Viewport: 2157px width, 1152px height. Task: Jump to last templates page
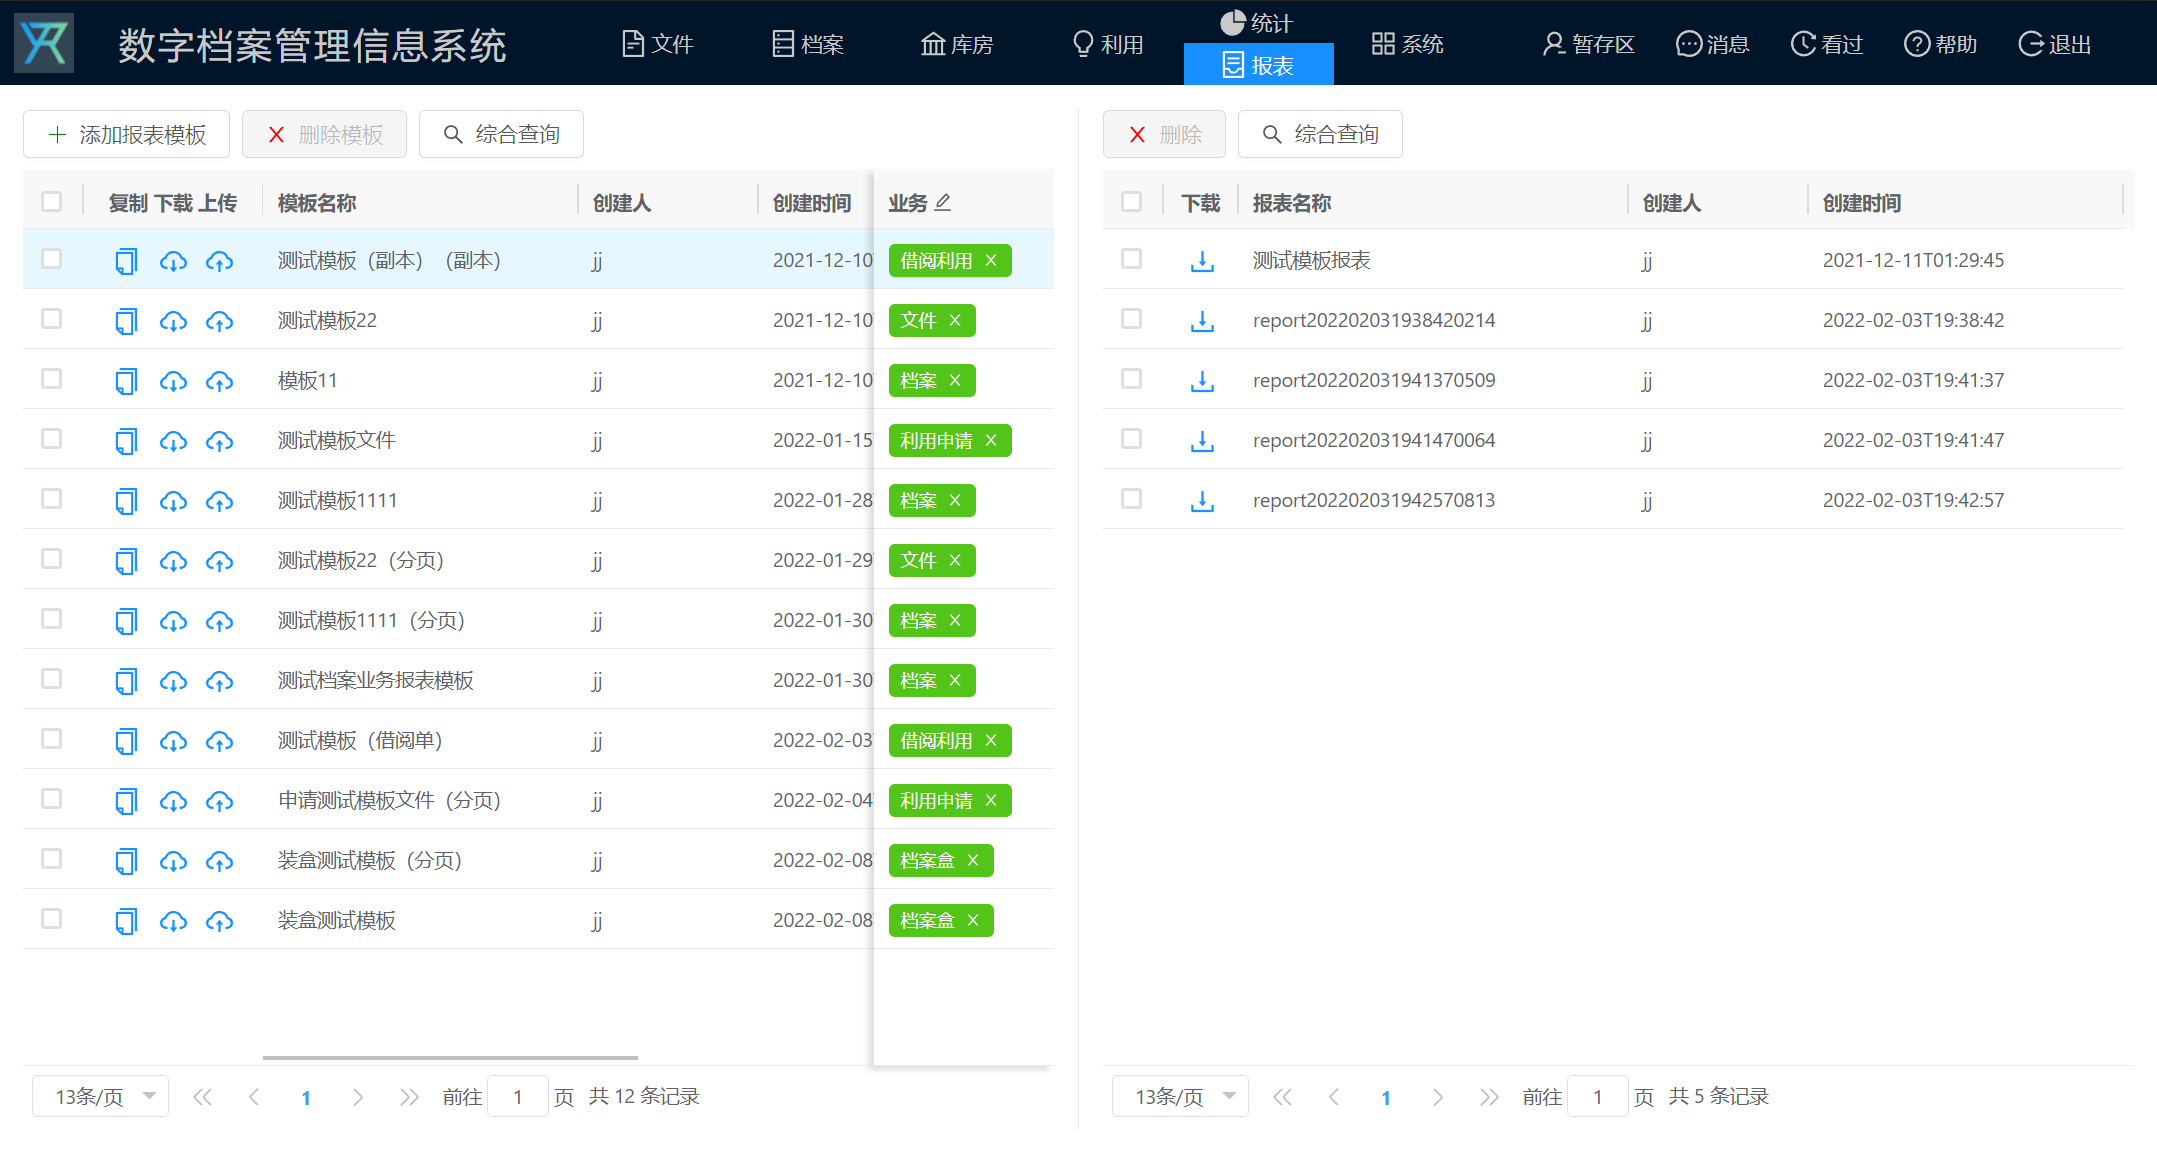click(x=409, y=1097)
